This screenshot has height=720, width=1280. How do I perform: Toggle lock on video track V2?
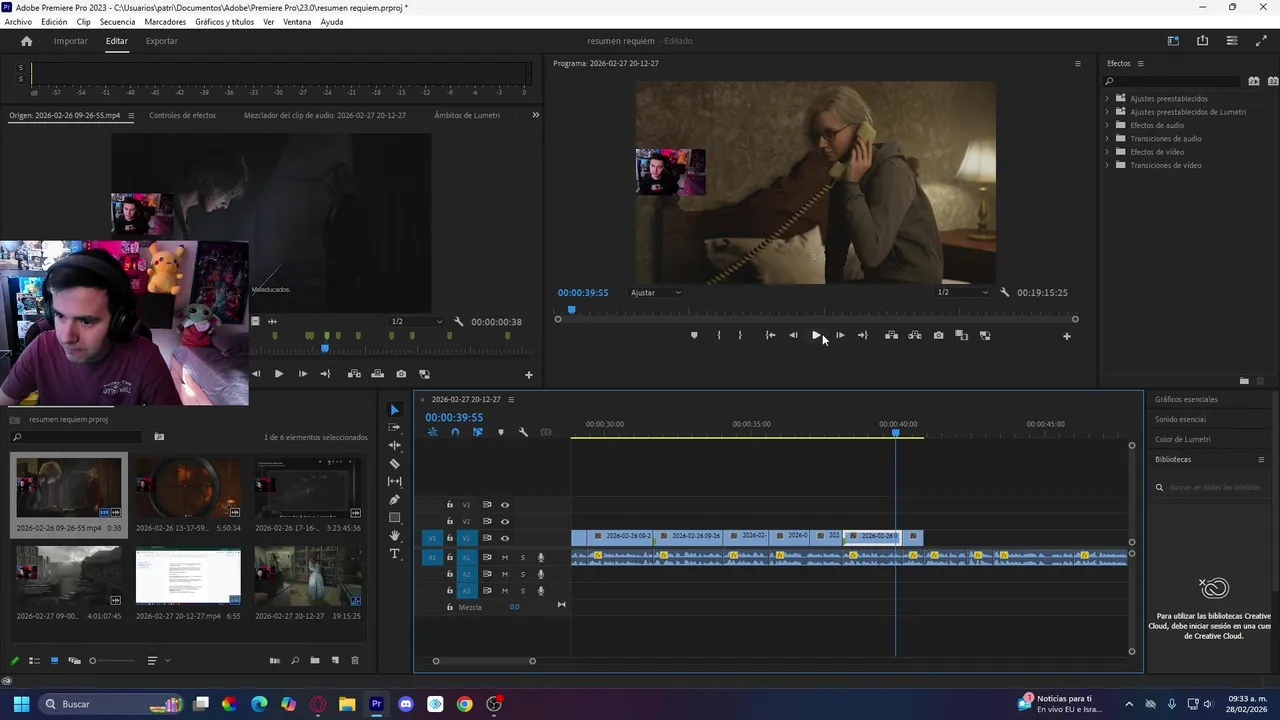(x=450, y=521)
